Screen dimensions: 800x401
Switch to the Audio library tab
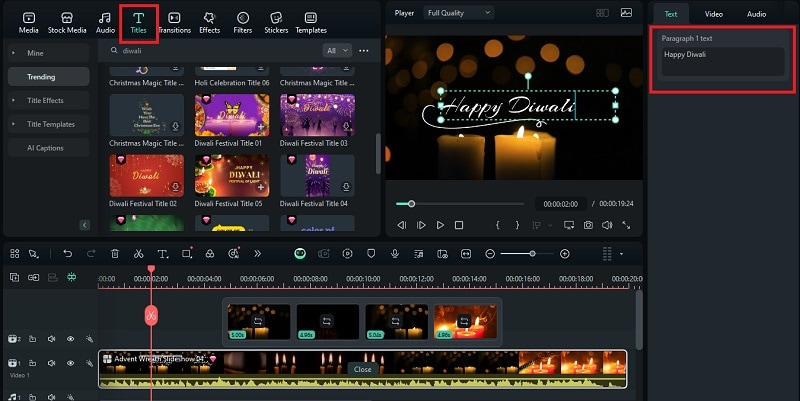pyautogui.click(x=105, y=23)
